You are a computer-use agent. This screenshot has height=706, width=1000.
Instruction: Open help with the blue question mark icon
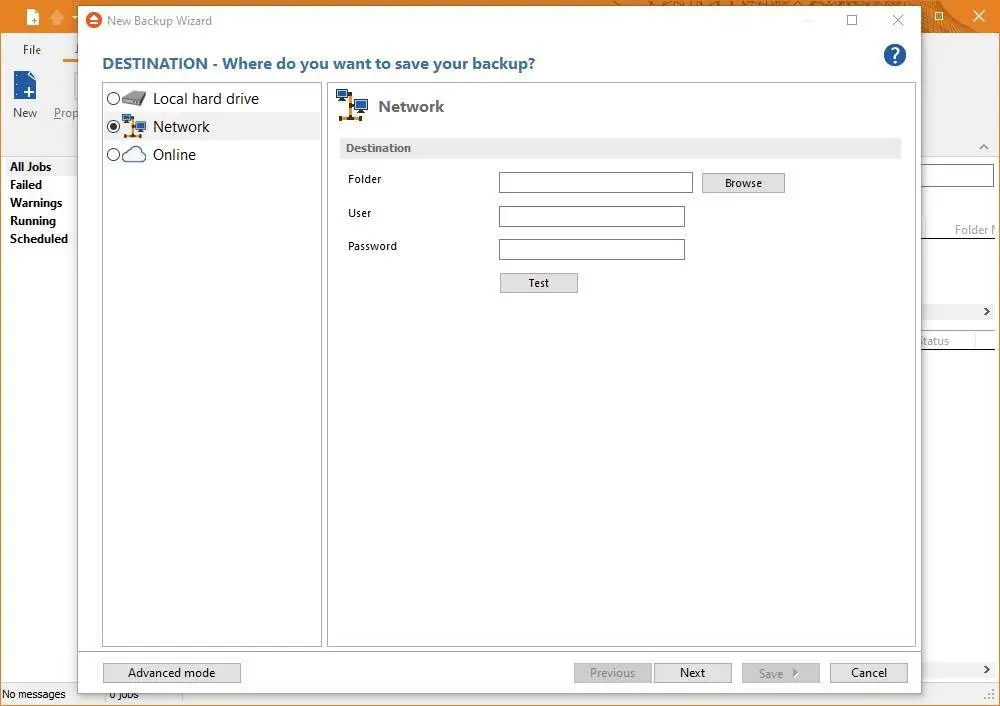coord(895,55)
